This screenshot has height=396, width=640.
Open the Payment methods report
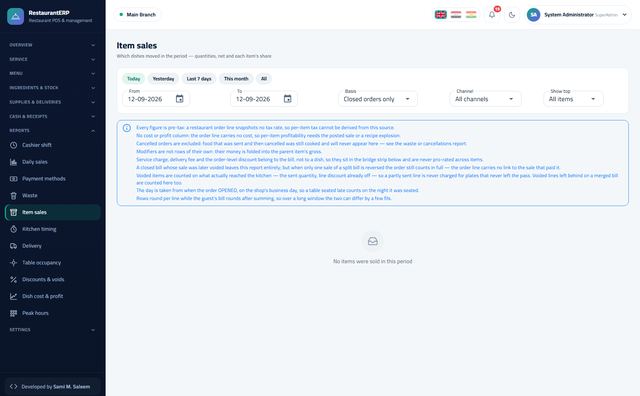pyautogui.click(x=53, y=178)
